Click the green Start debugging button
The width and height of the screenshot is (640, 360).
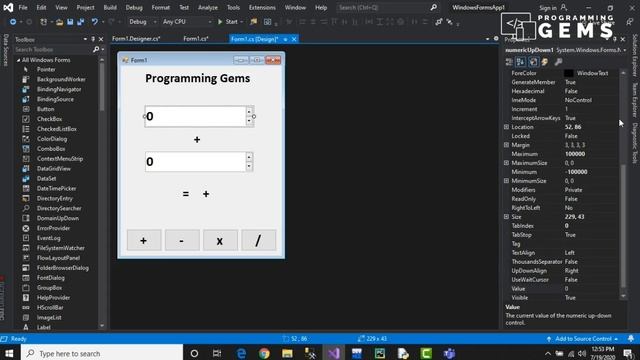229,22
